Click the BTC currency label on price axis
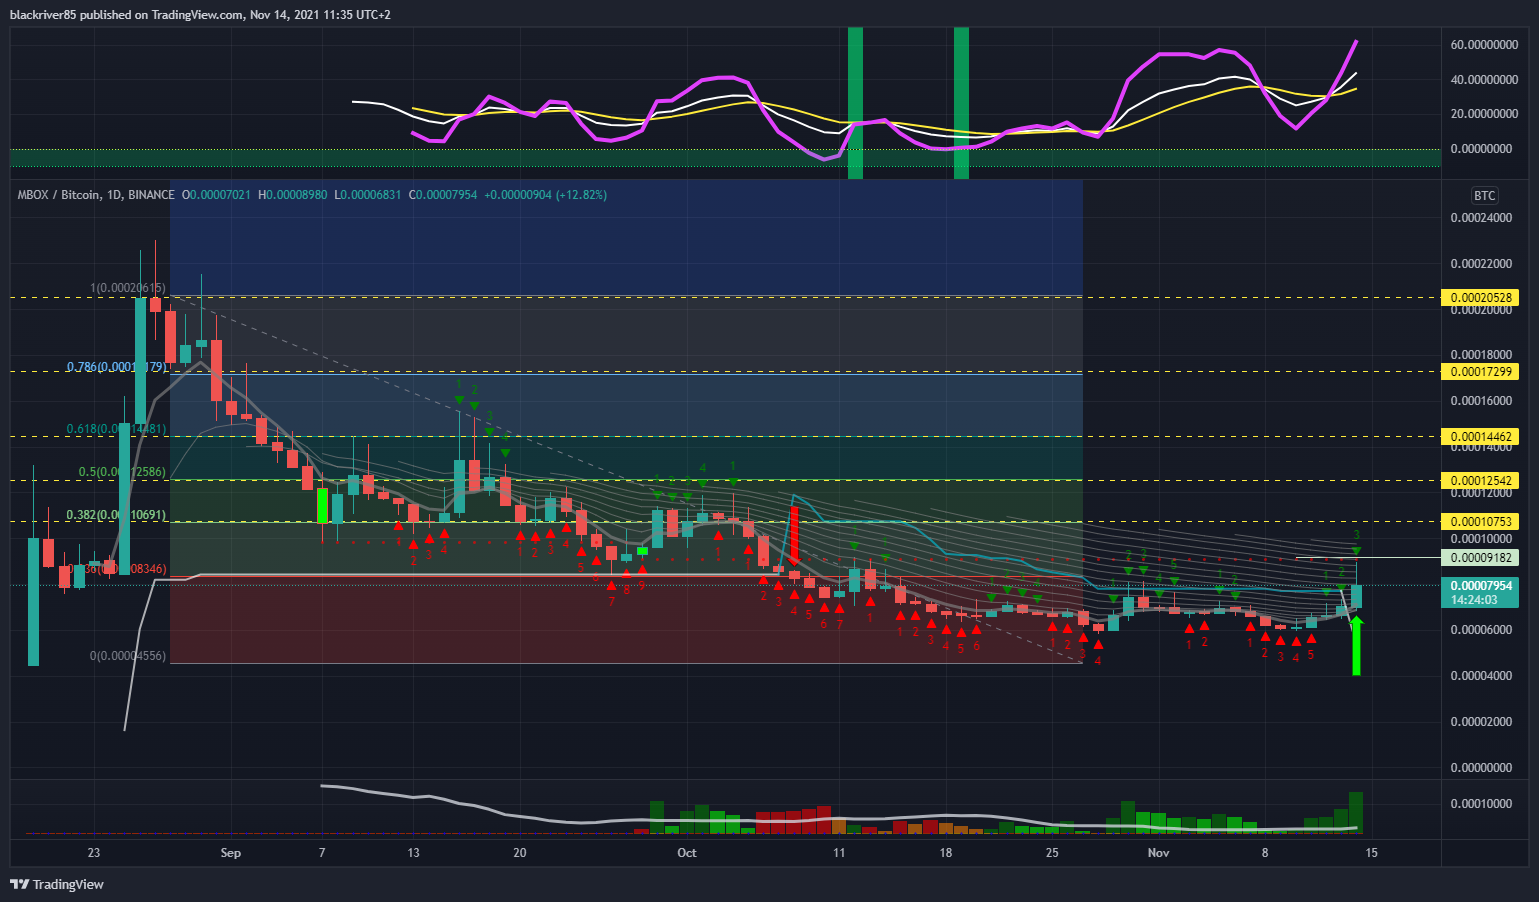The image size is (1539, 902). 1484,196
